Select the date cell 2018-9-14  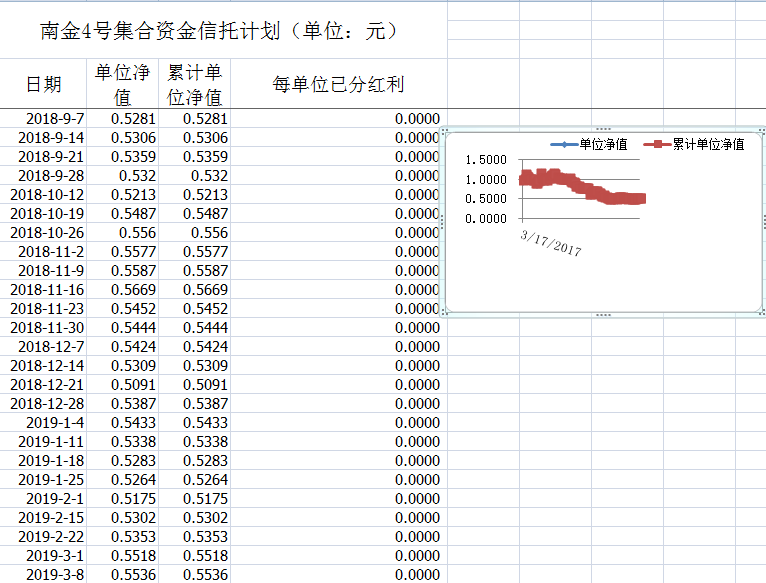[43, 137]
